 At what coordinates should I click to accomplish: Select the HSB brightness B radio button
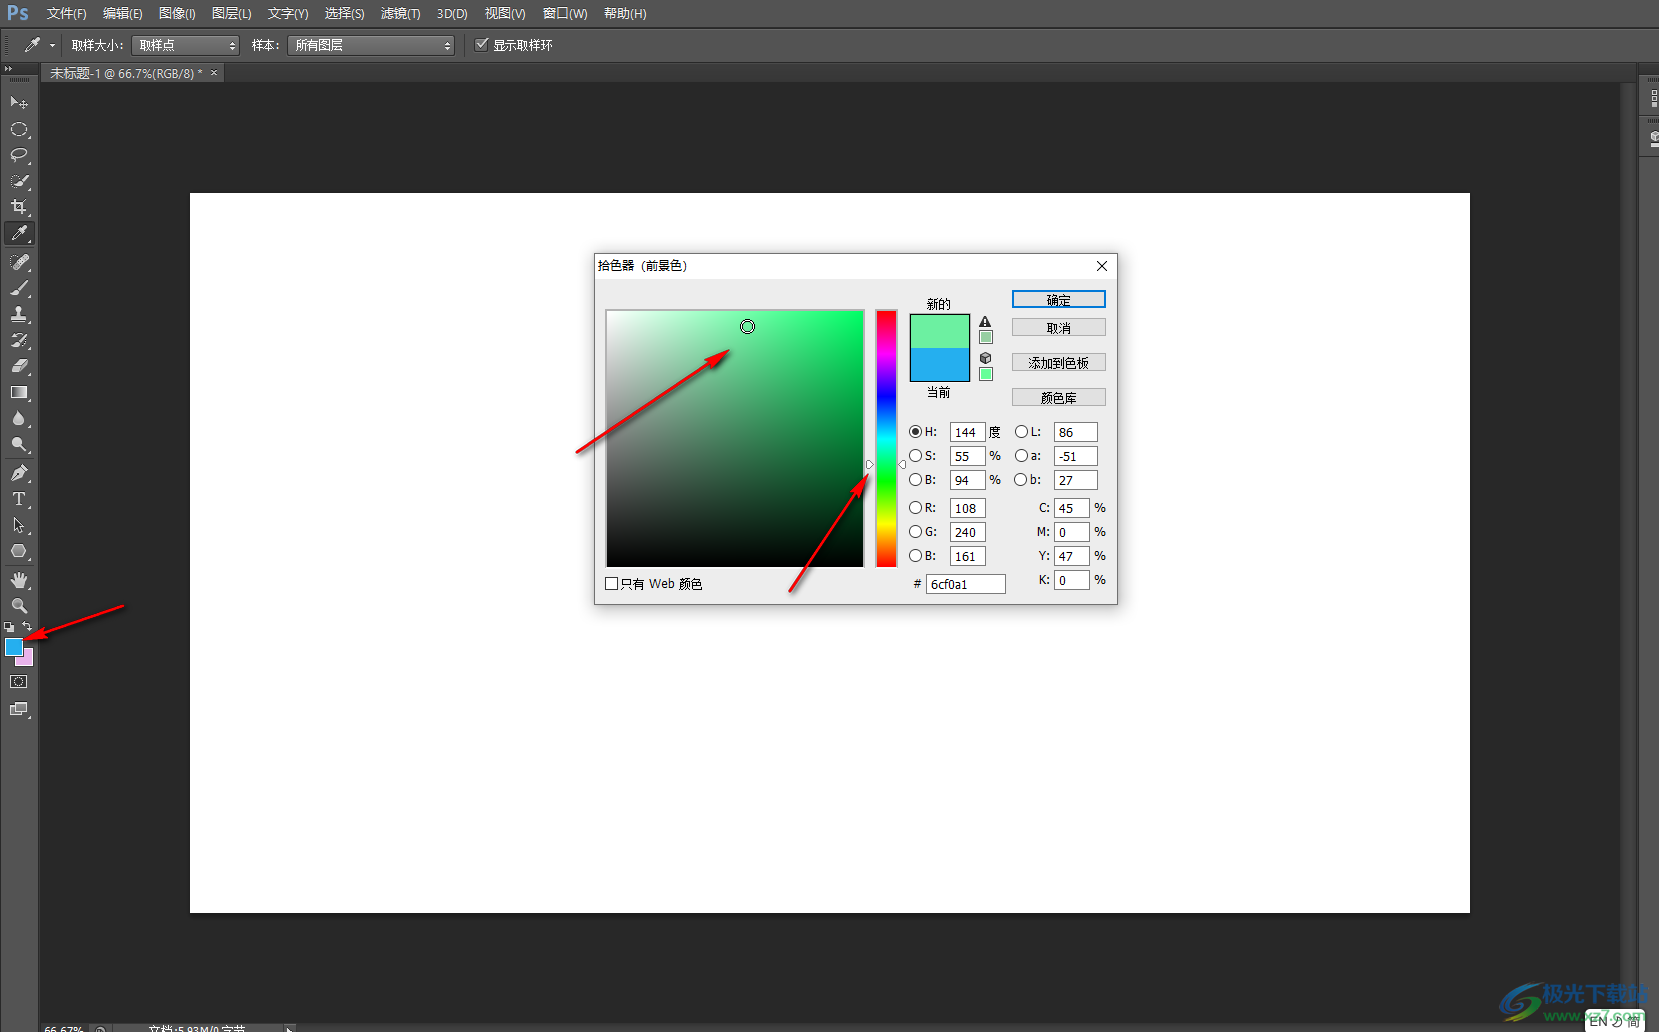(915, 480)
